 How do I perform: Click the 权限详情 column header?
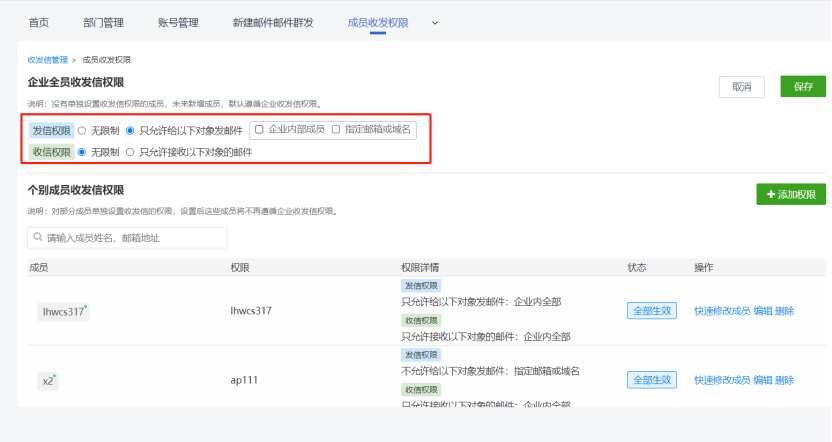[x=420, y=267]
